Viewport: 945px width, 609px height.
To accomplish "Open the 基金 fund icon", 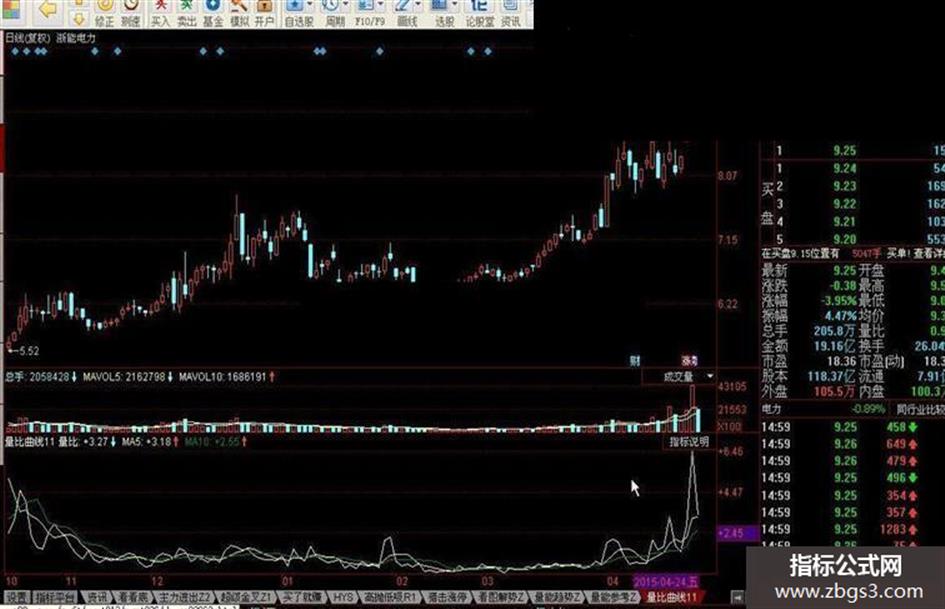I will point(213,13).
